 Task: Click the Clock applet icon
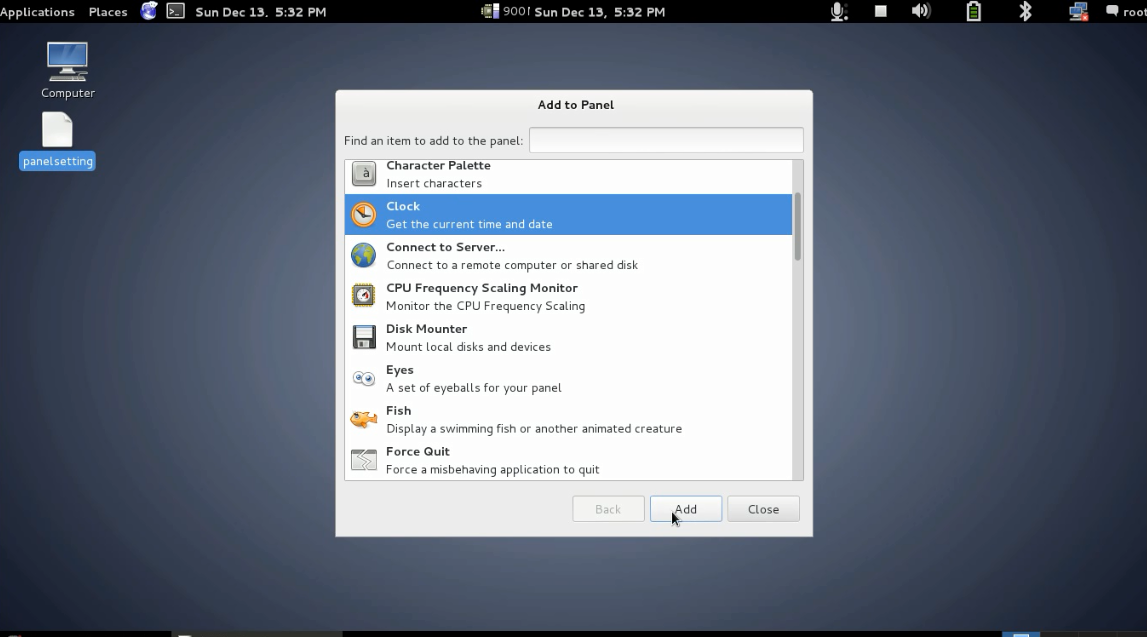364,214
